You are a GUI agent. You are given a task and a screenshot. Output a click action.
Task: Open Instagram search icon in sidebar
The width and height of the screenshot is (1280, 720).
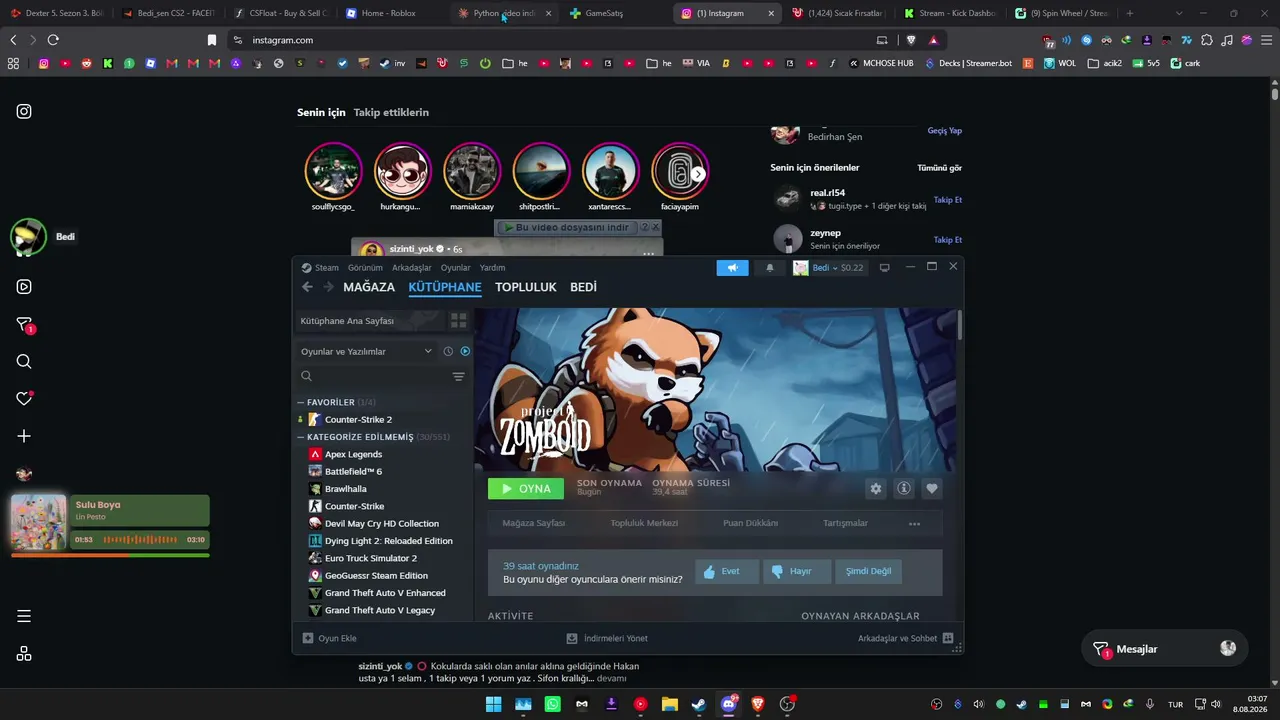tap(24, 362)
